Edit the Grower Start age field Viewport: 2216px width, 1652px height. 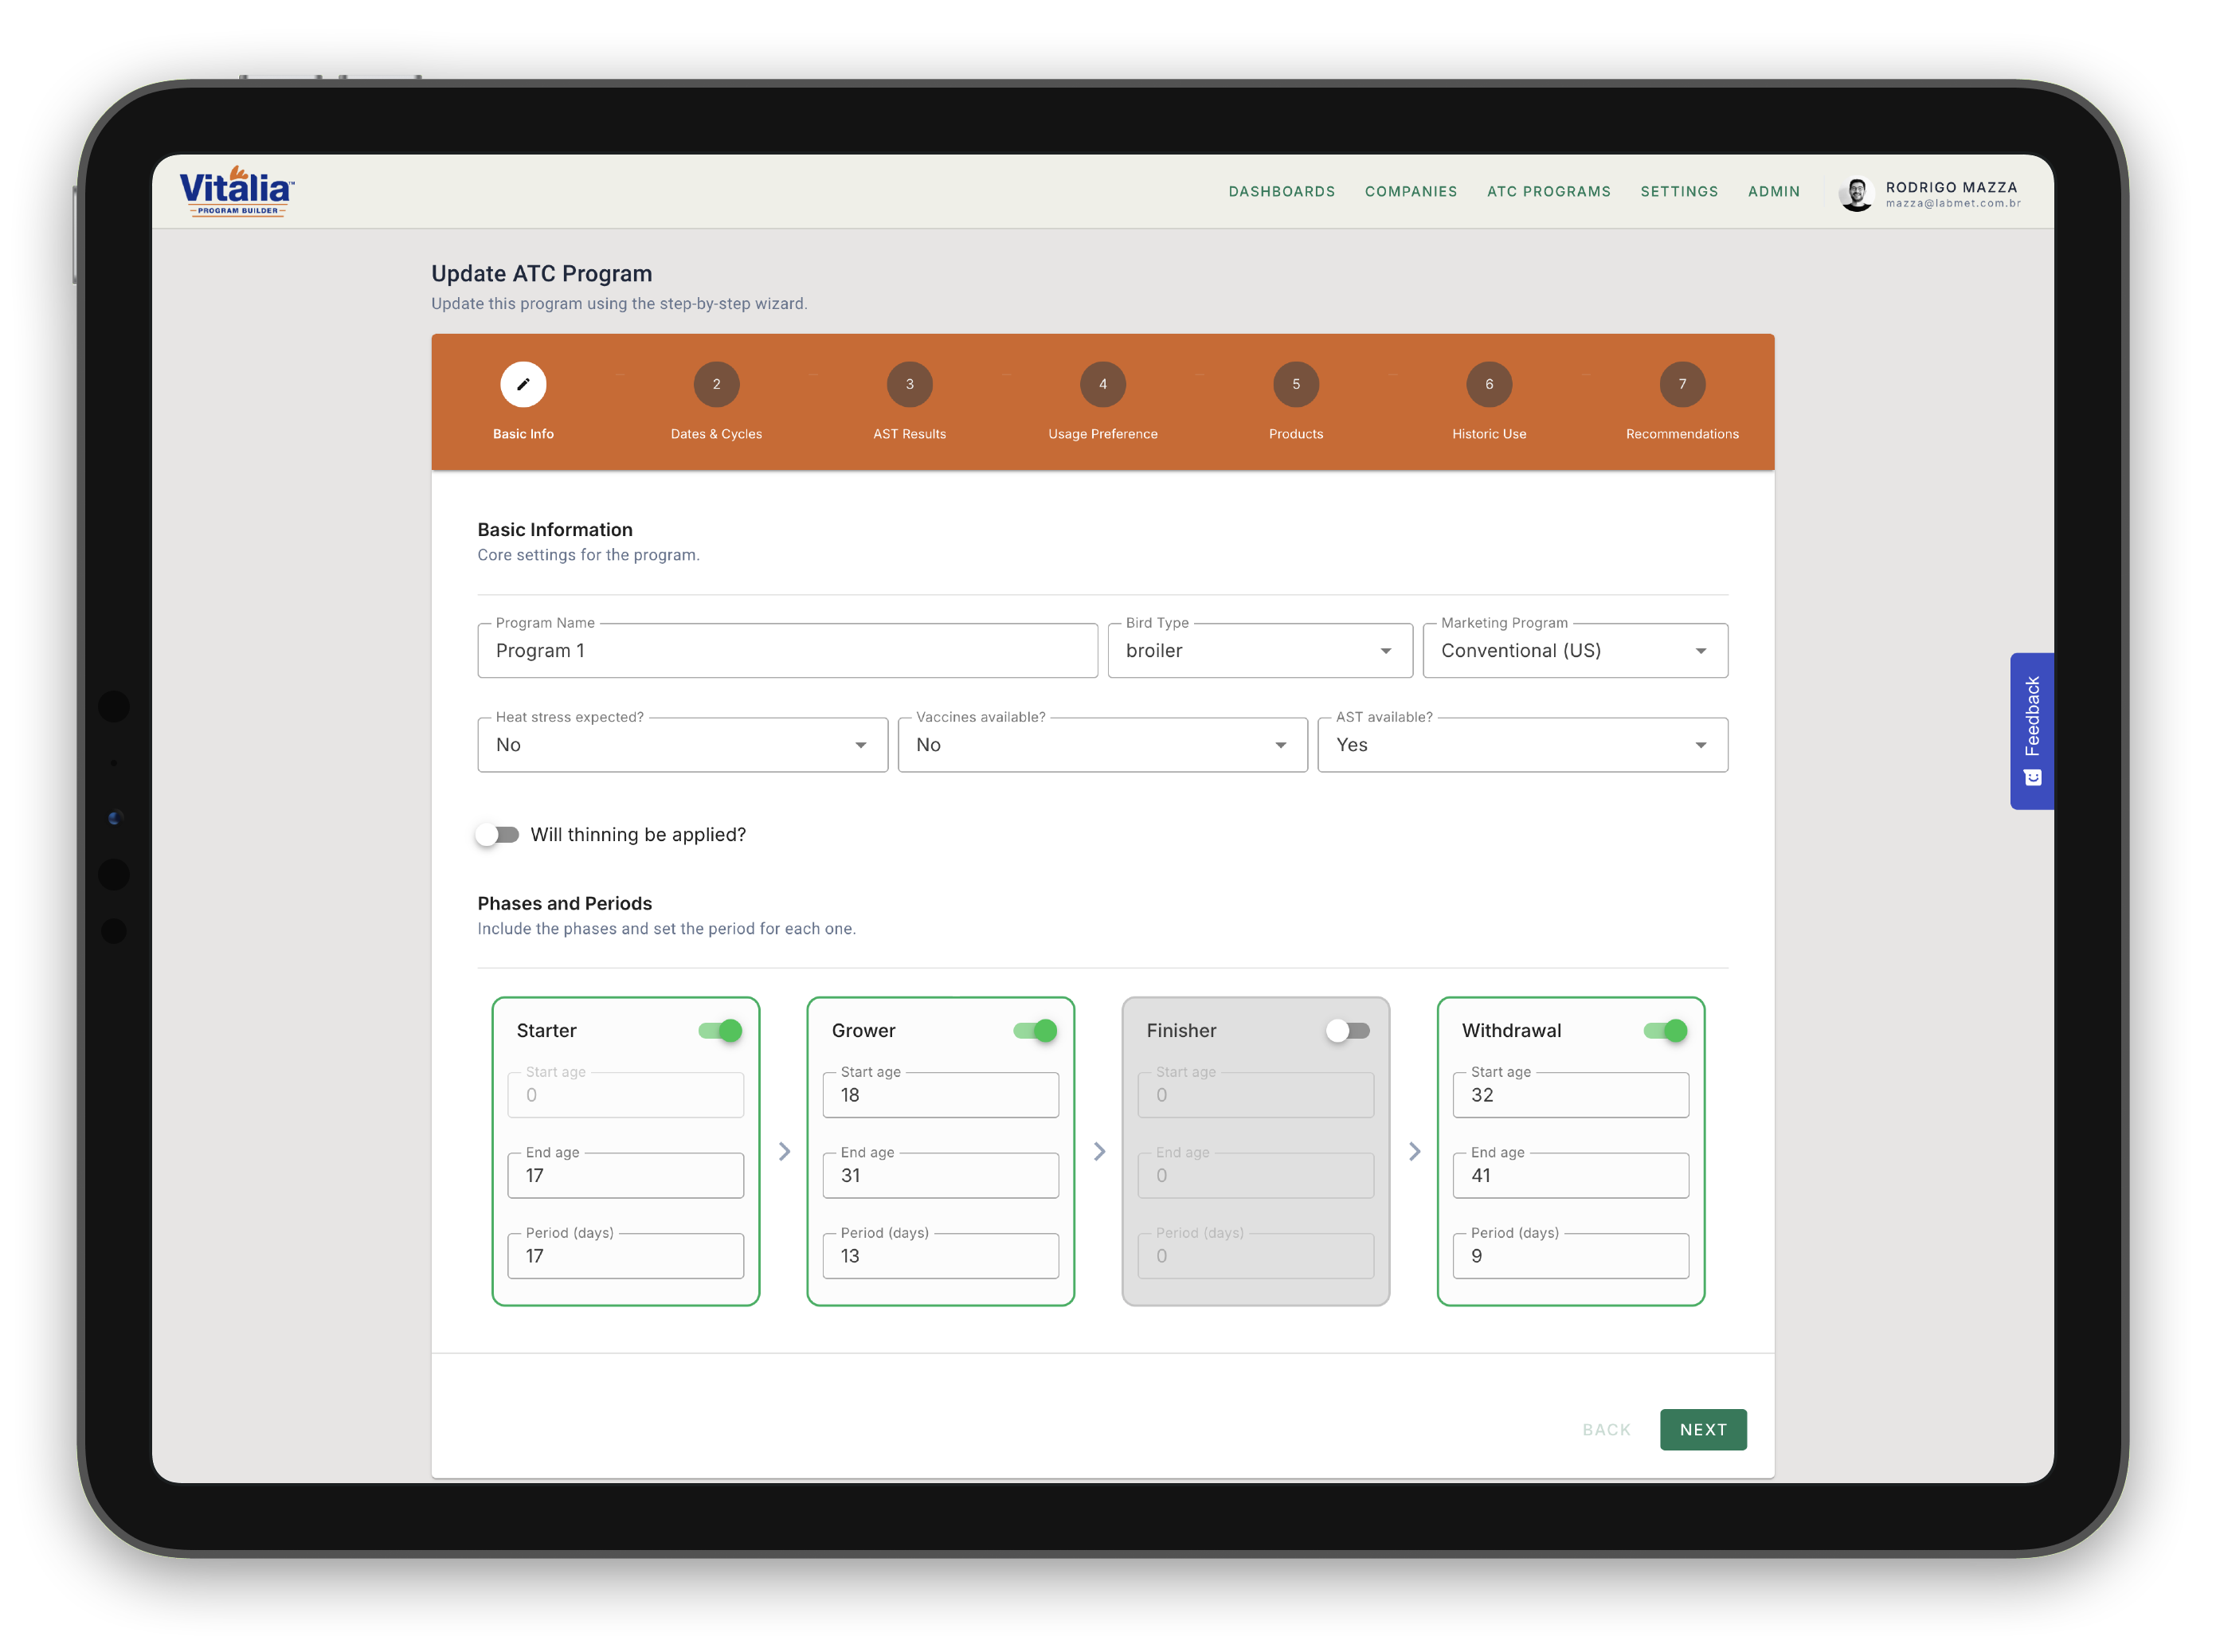tap(941, 1095)
